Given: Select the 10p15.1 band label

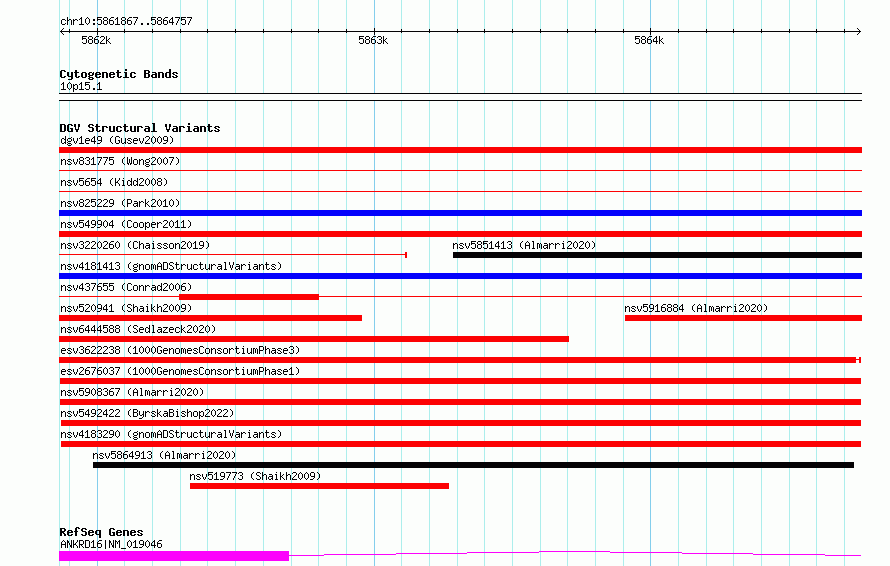Looking at the screenshot, I should tap(81, 87).
